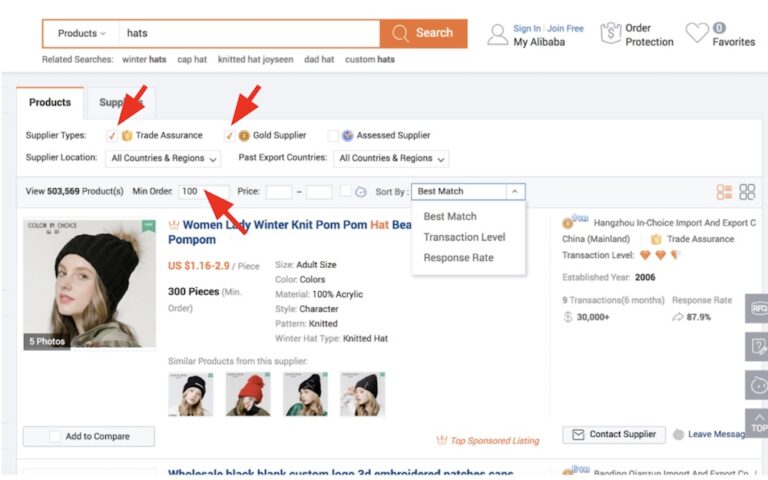Viewport: 768px width, 480px height.
Task: Click the 5 Photos label on image
Action: pyautogui.click(x=47, y=341)
